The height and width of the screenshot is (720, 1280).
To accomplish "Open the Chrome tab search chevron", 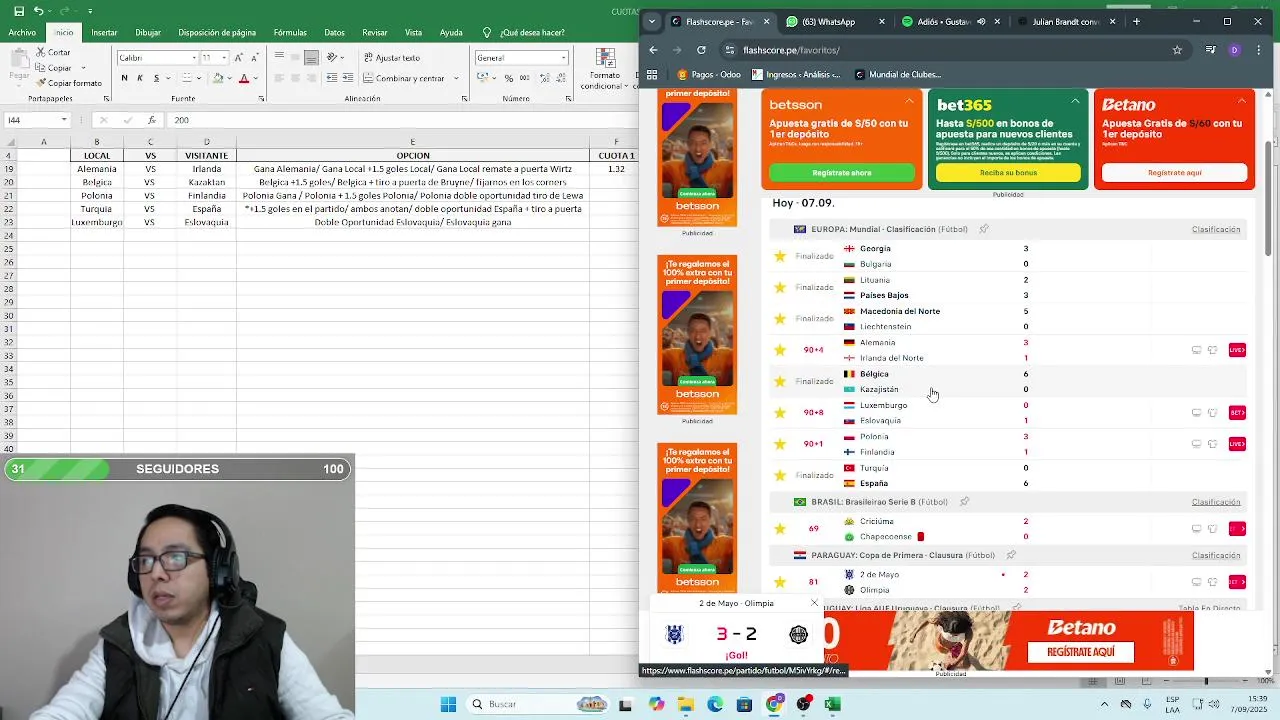I will click(652, 21).
